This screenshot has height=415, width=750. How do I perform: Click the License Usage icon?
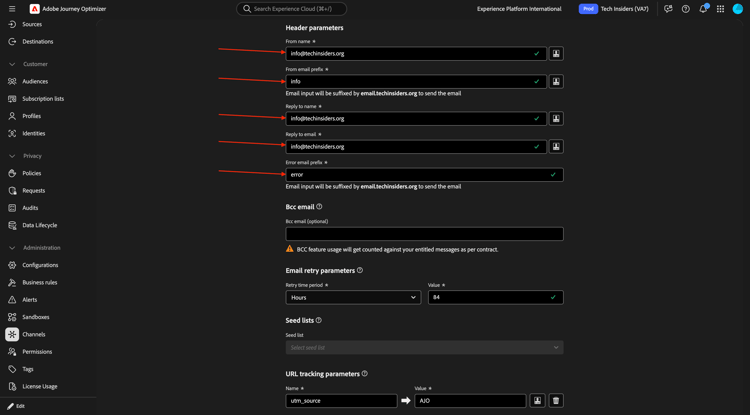[12, 386]
